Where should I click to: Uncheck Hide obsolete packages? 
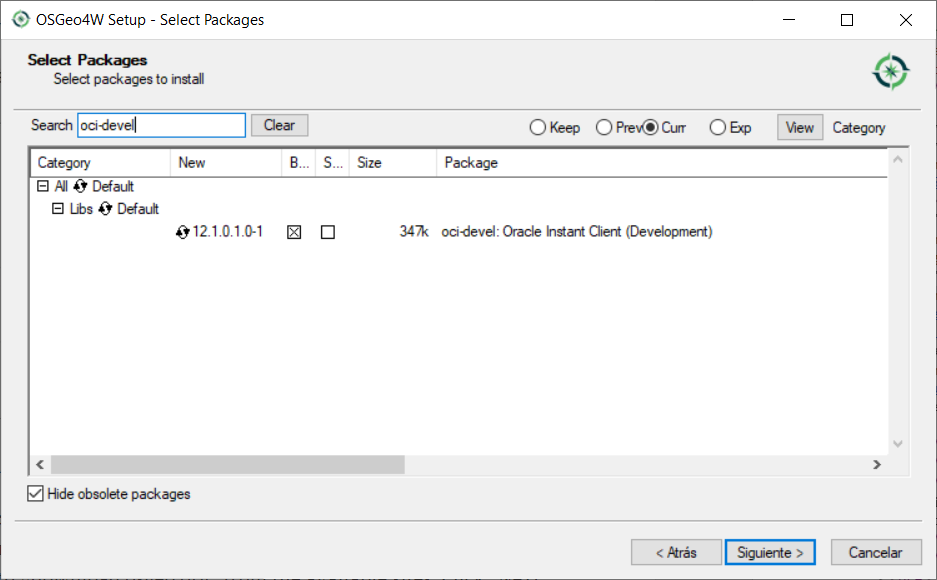point(37,494)
